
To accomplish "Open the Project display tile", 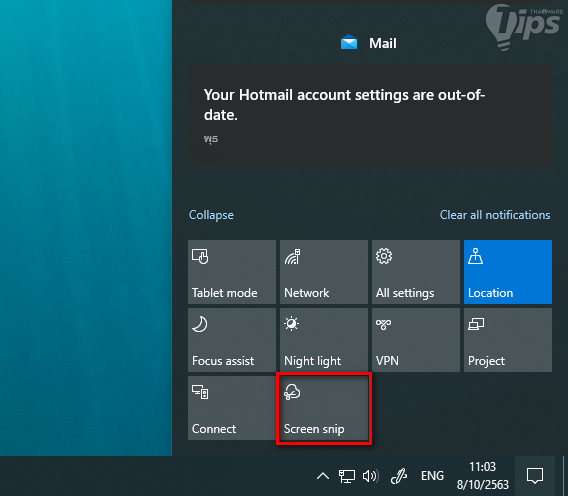I will point(508,340).
